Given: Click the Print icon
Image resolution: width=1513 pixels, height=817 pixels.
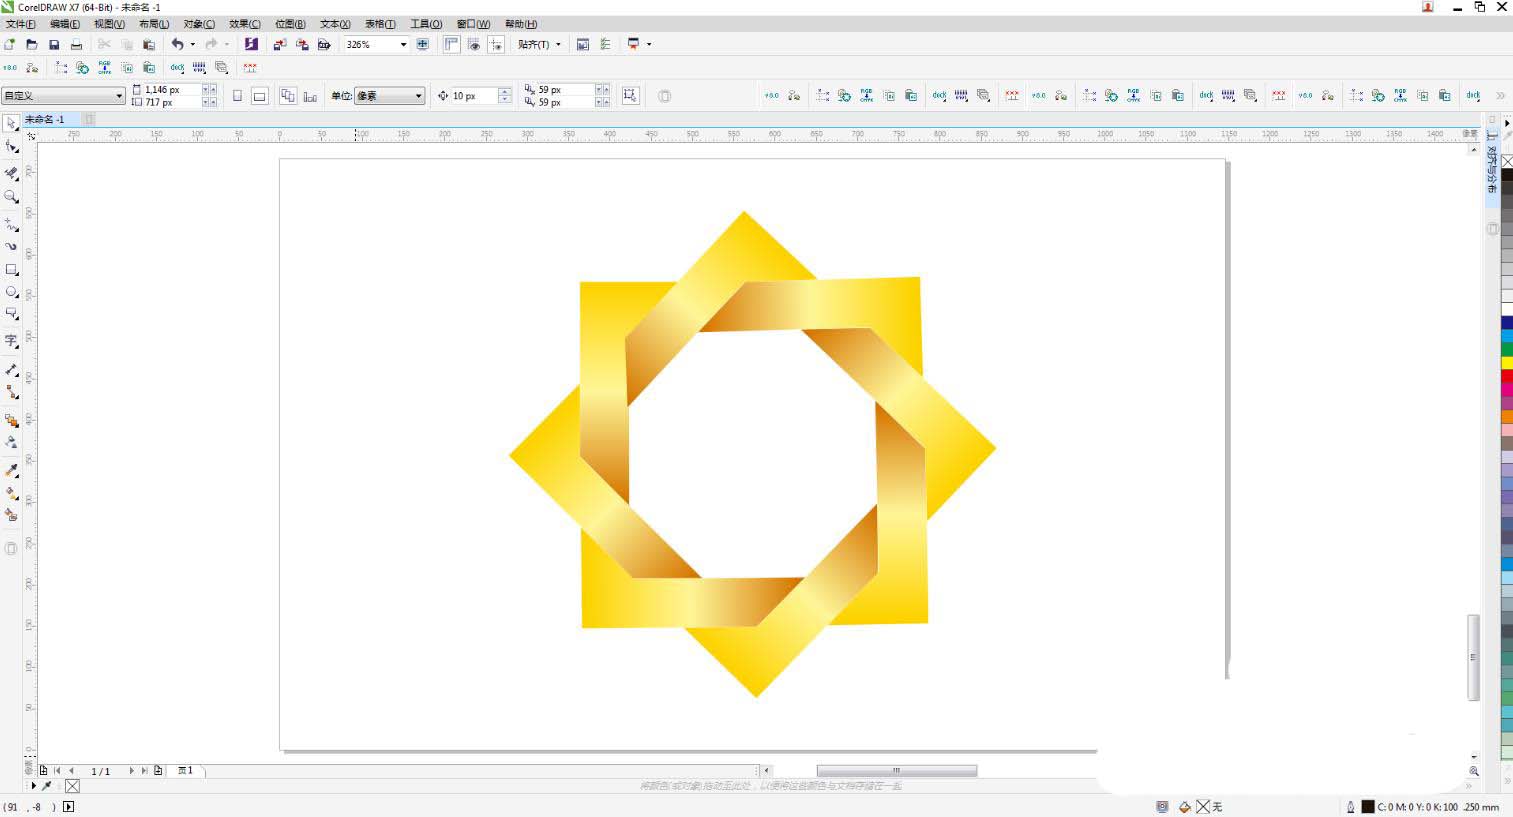Looking at the screenshot, I should [76, 44].
